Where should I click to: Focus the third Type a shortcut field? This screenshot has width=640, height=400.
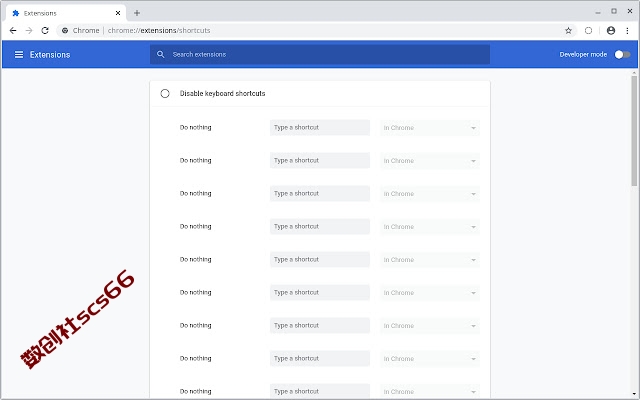(x=320, y=193)
